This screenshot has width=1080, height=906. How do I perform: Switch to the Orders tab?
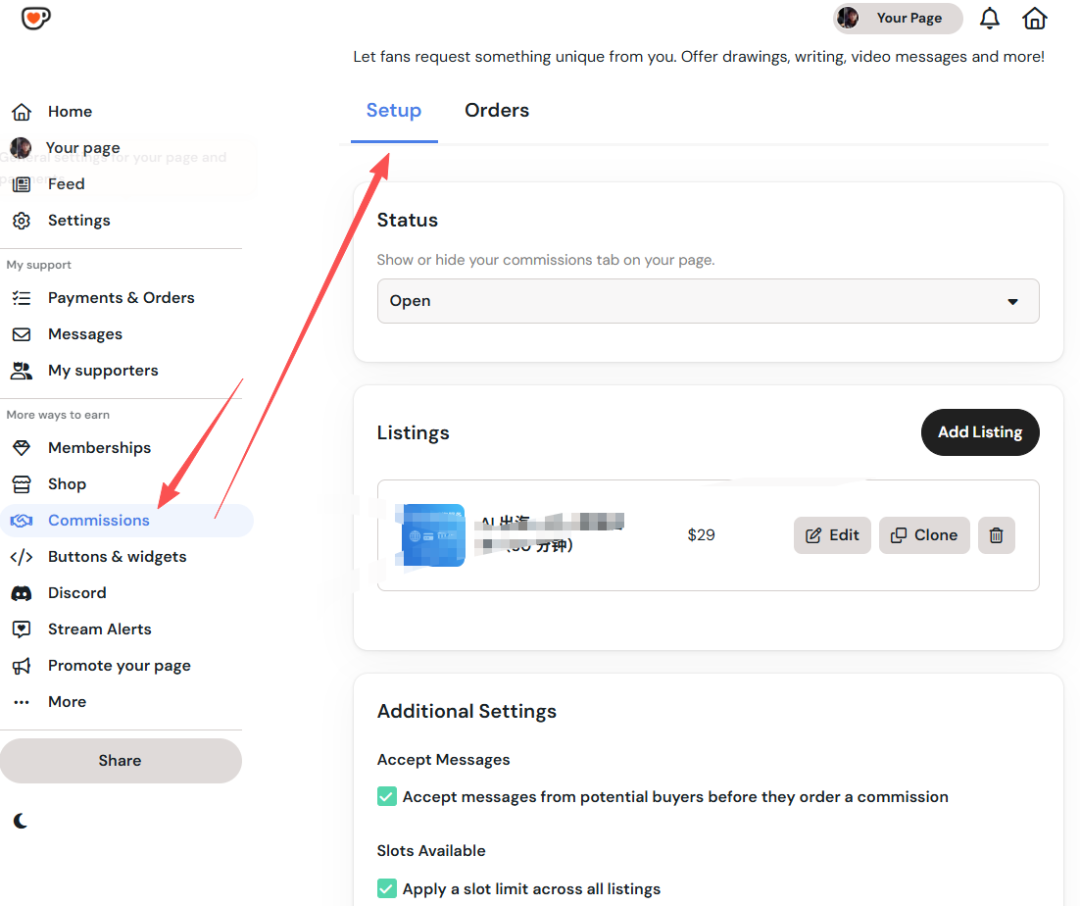point(496,111)
